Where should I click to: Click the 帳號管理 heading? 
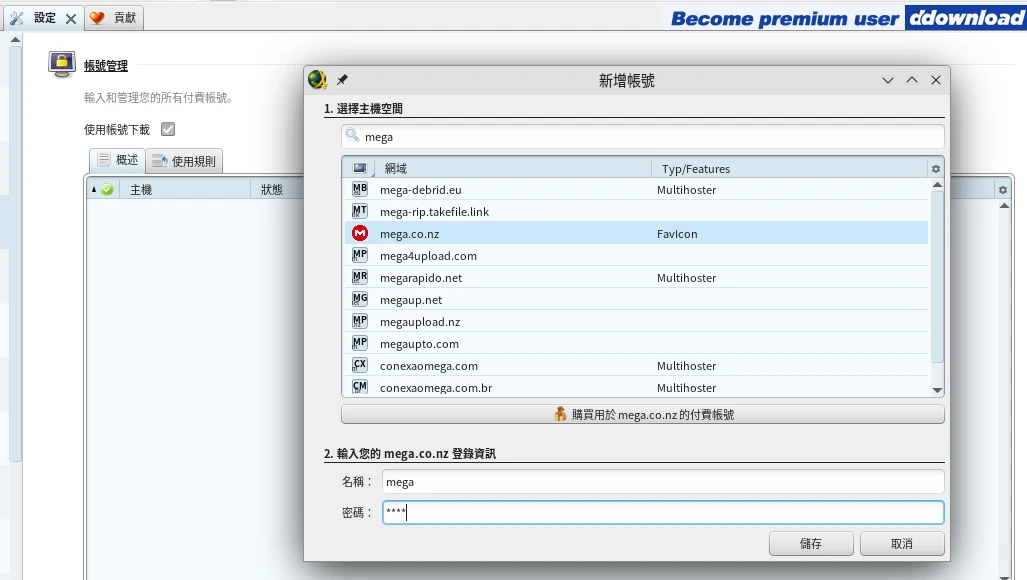point(105,65)
